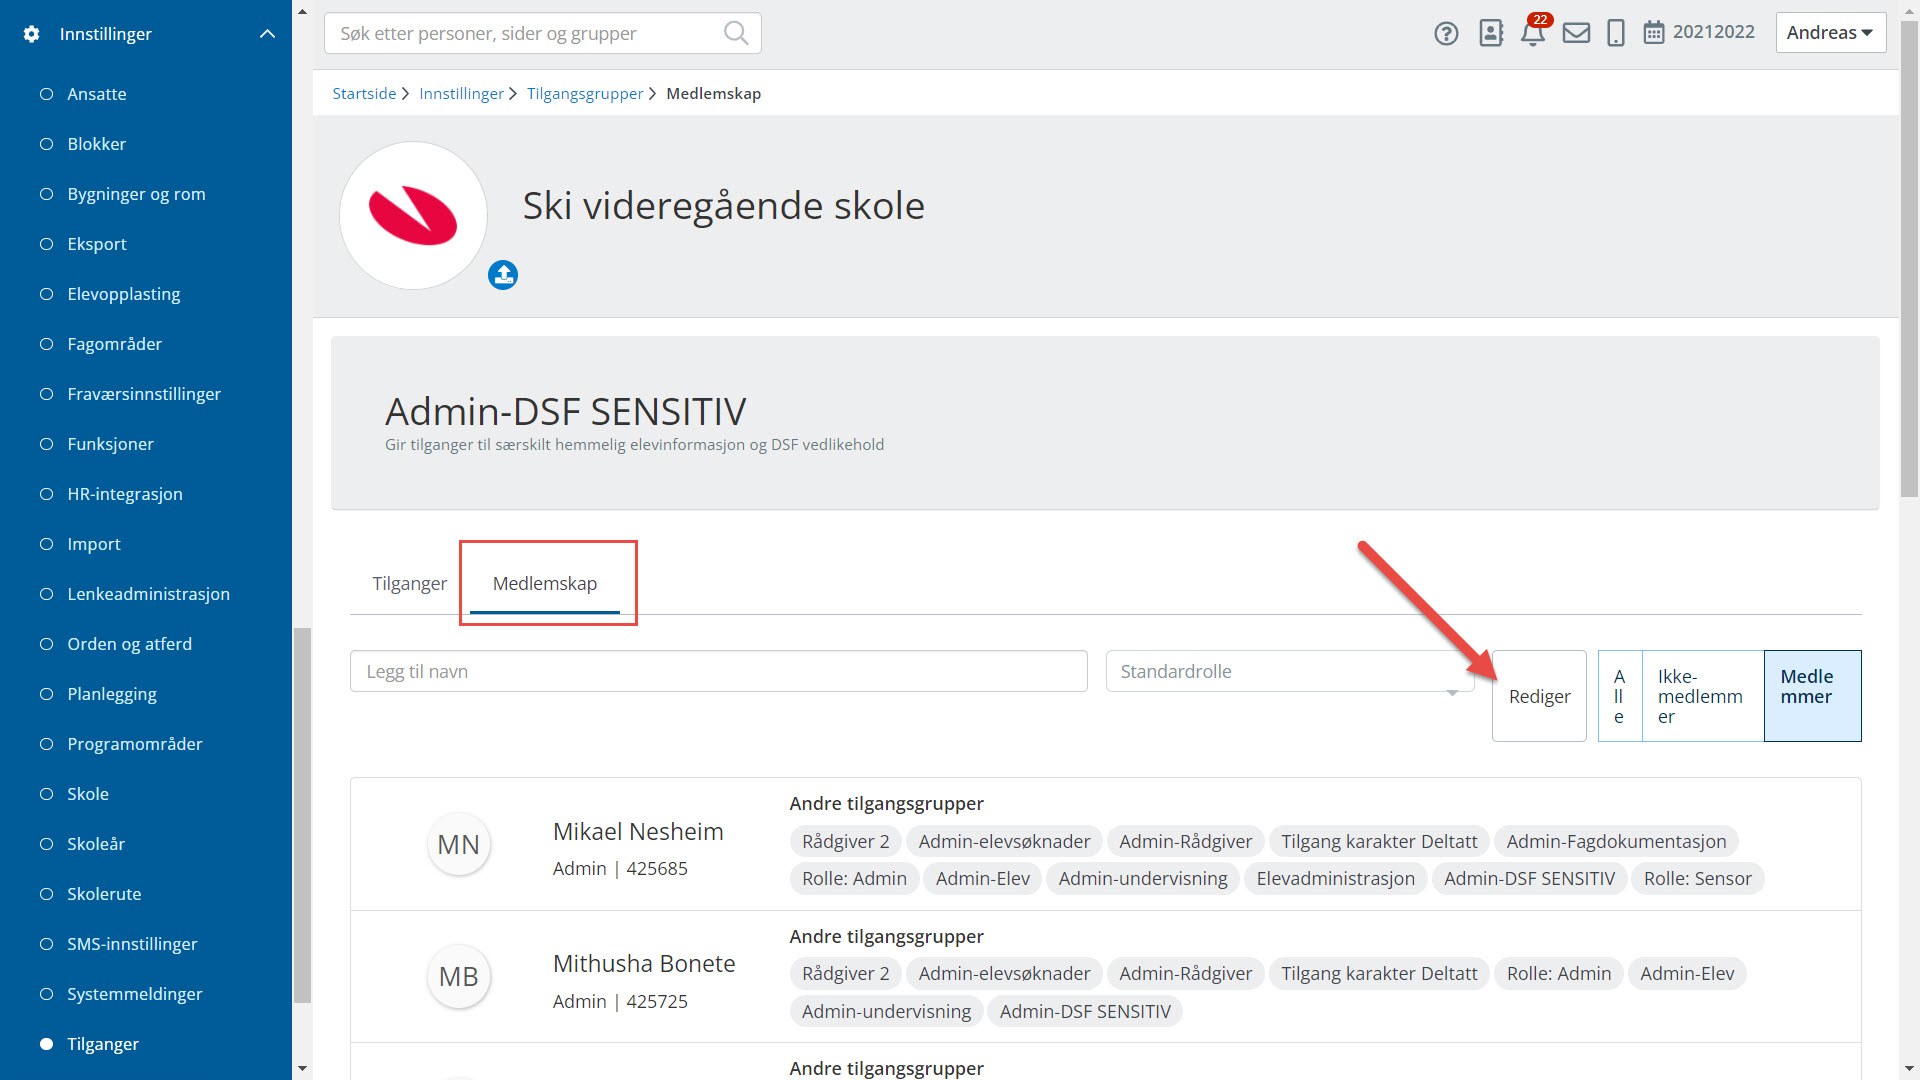This screenshot has height=1080, width=1920.
Task: Click the search magnifier icon
Action: click(736, 33)
